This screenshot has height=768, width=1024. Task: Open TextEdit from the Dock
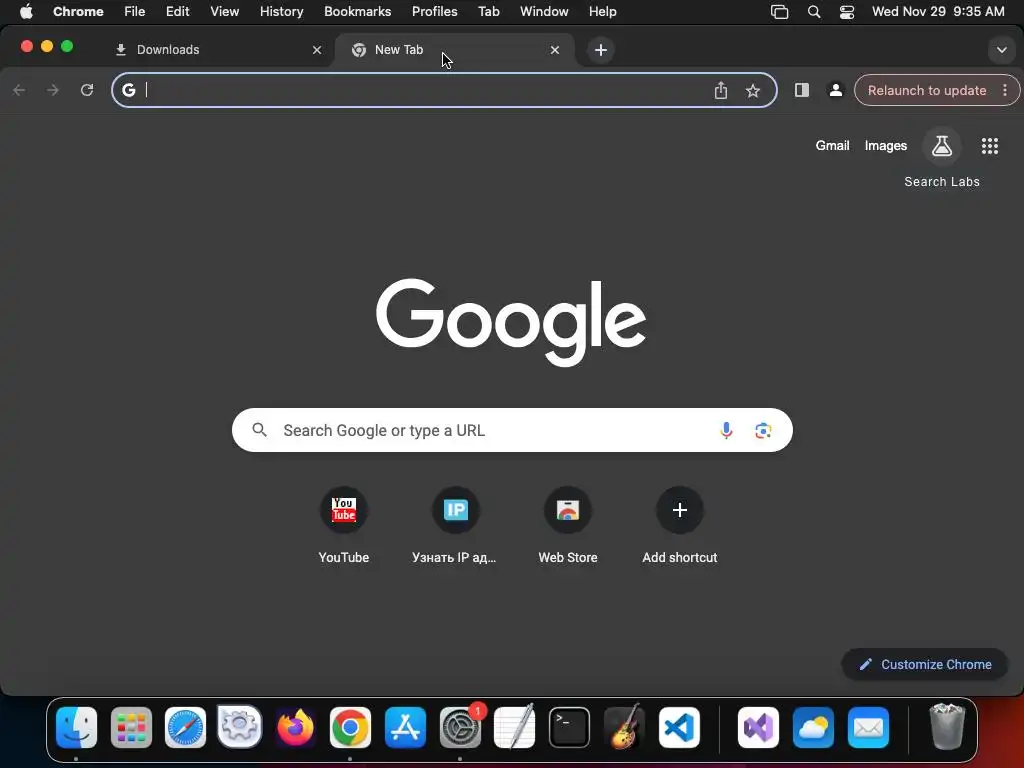[x=515, y=727]
